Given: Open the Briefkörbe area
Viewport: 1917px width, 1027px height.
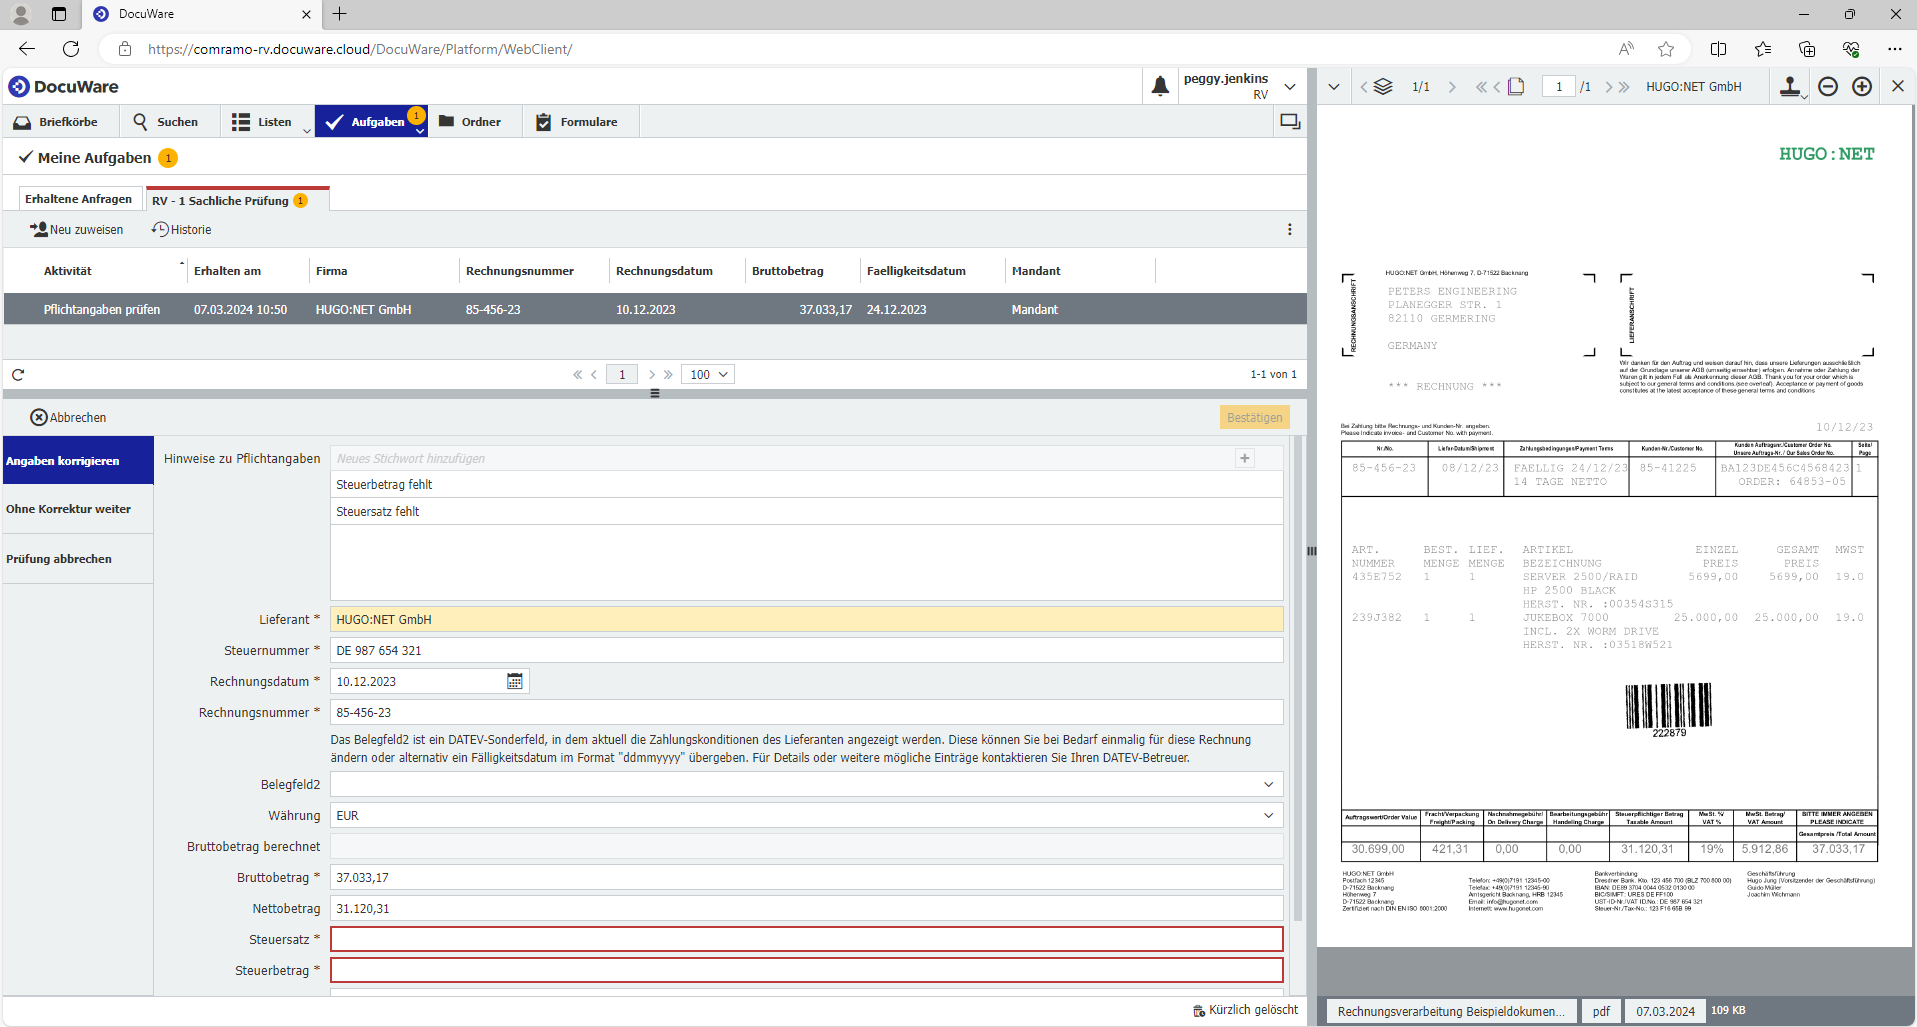Looking at the screenshot, I should [56, 122].
